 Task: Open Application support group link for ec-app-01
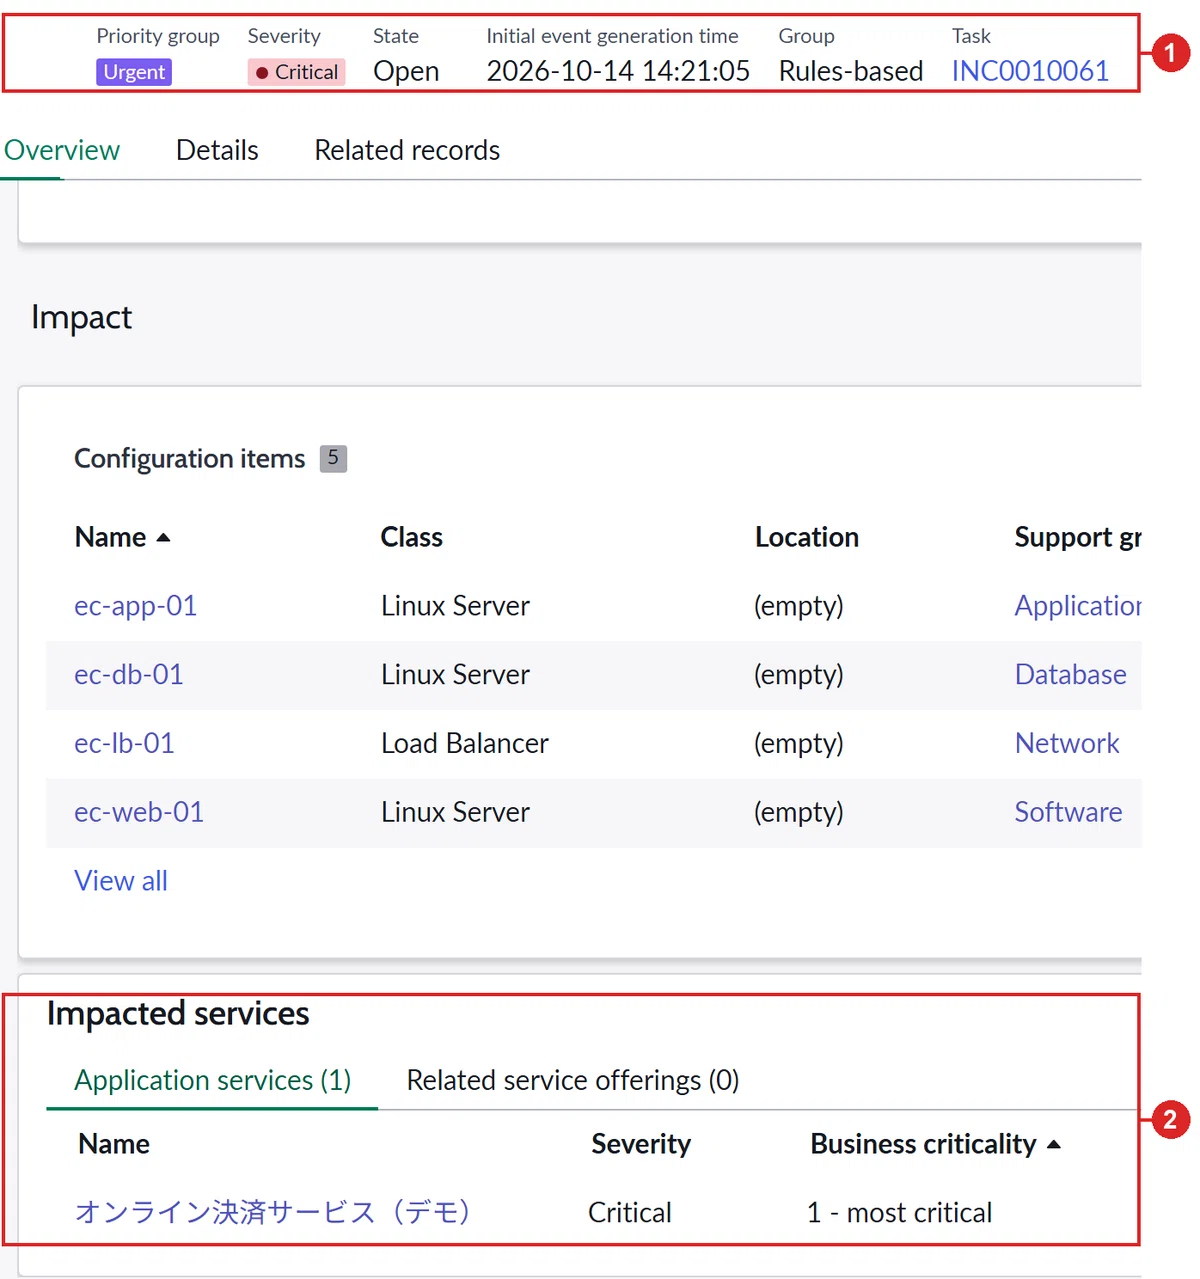pos(1078,606)
